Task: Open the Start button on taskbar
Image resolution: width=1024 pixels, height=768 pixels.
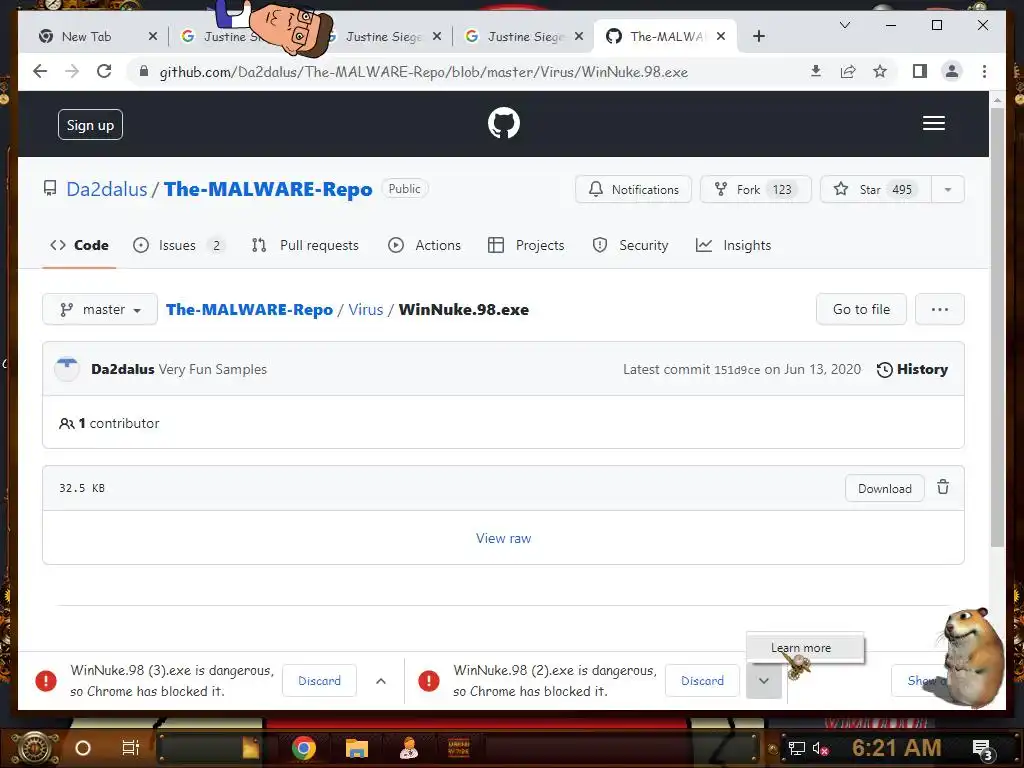Action: (x=34, y=748)
